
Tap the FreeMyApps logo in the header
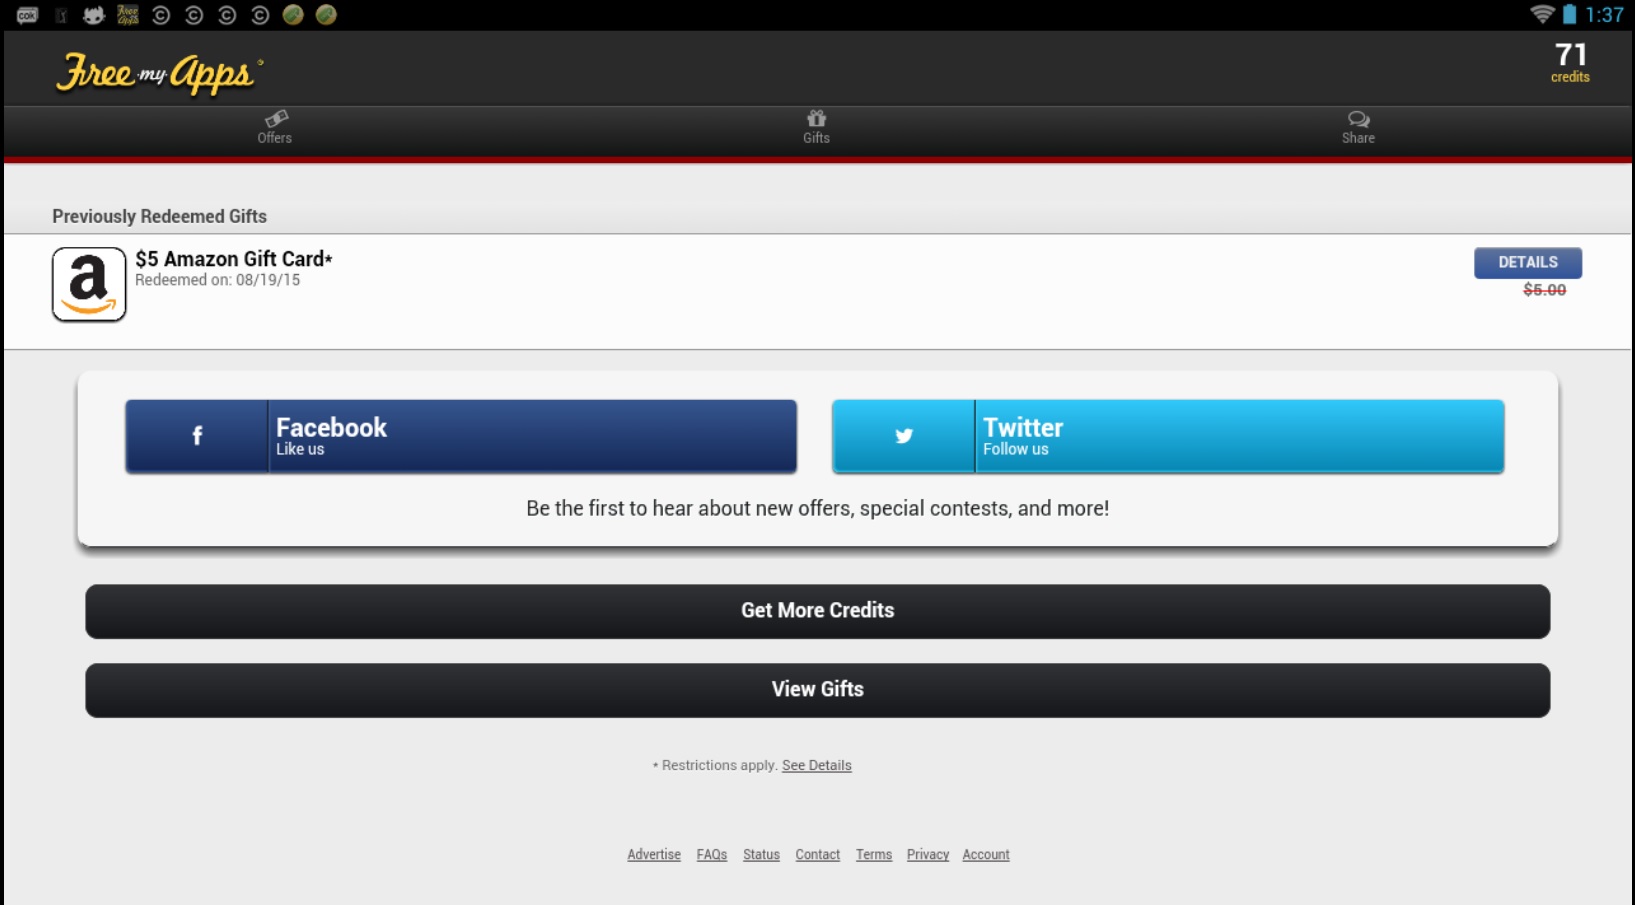tap(160, 73)
